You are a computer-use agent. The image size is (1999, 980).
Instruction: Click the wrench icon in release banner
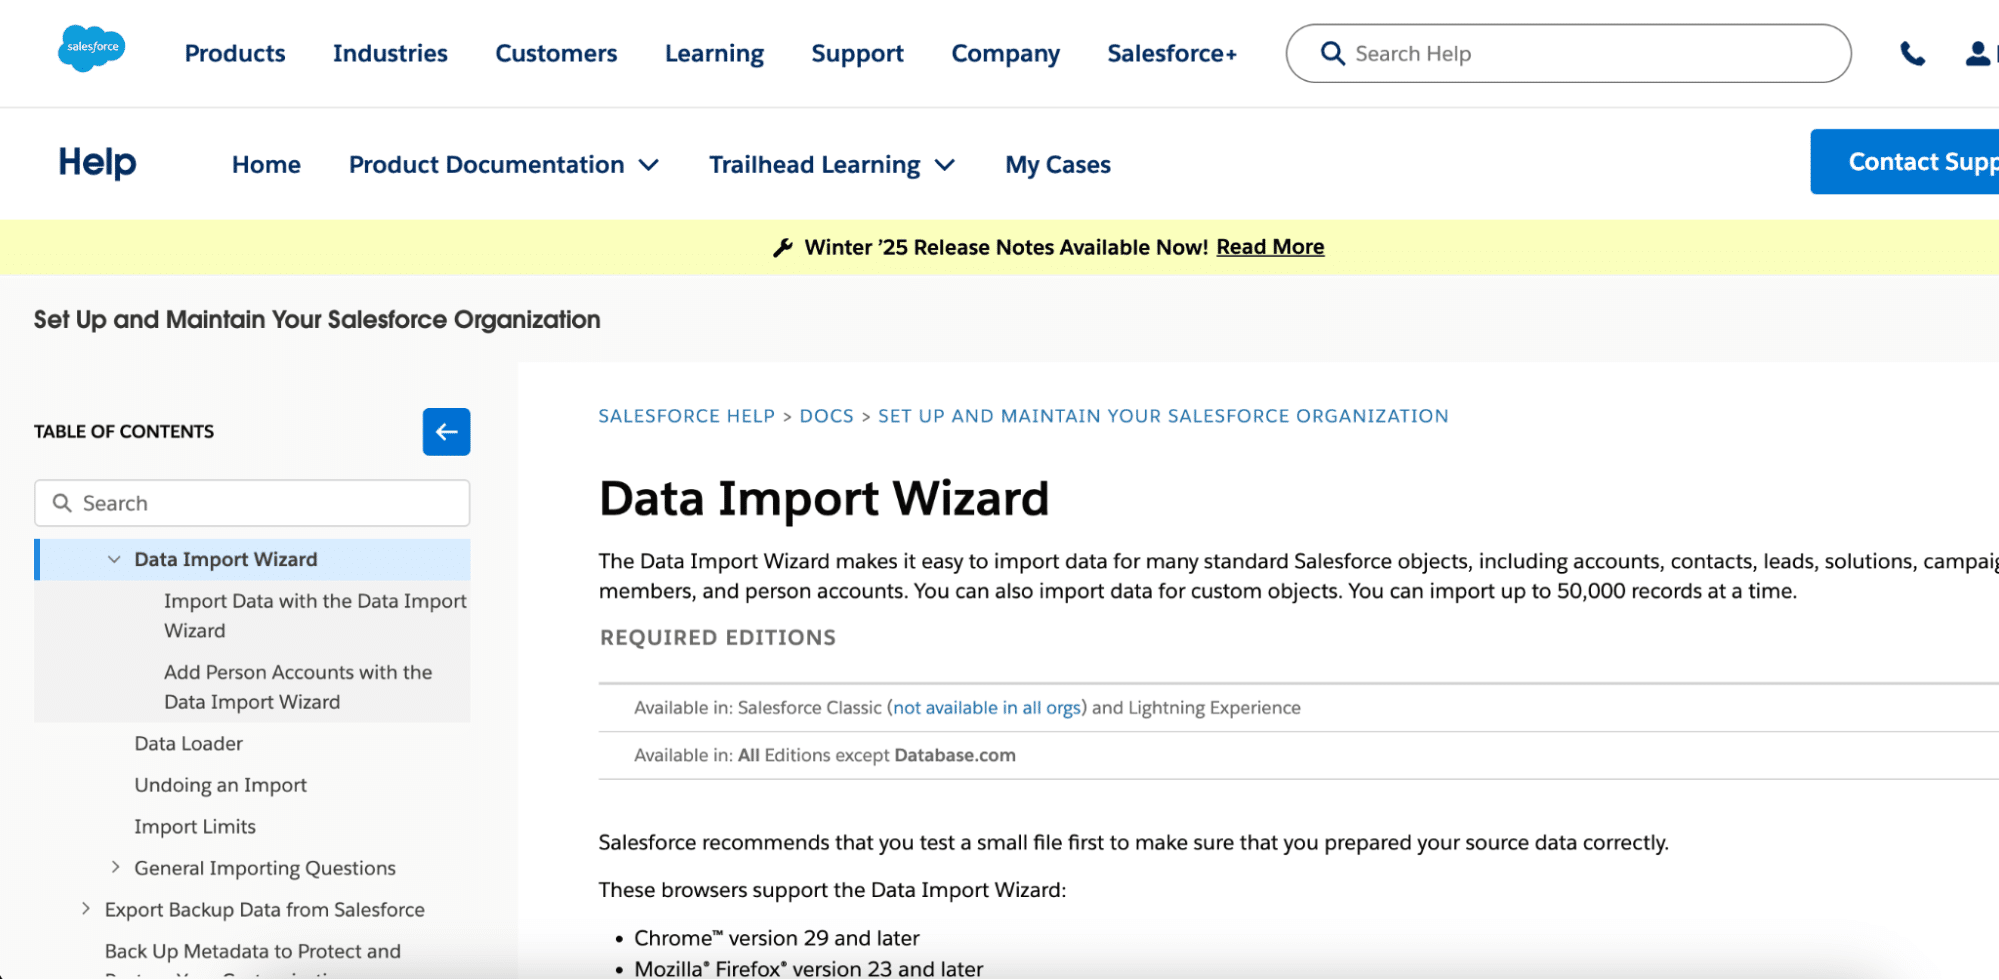pyautogui.click(x=783, y=247)
